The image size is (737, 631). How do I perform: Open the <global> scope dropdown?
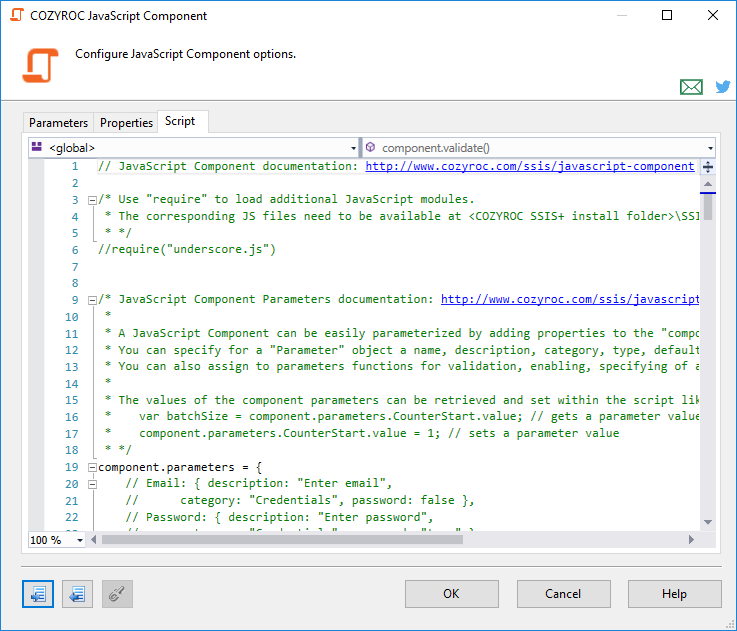(x=353, y=148)
